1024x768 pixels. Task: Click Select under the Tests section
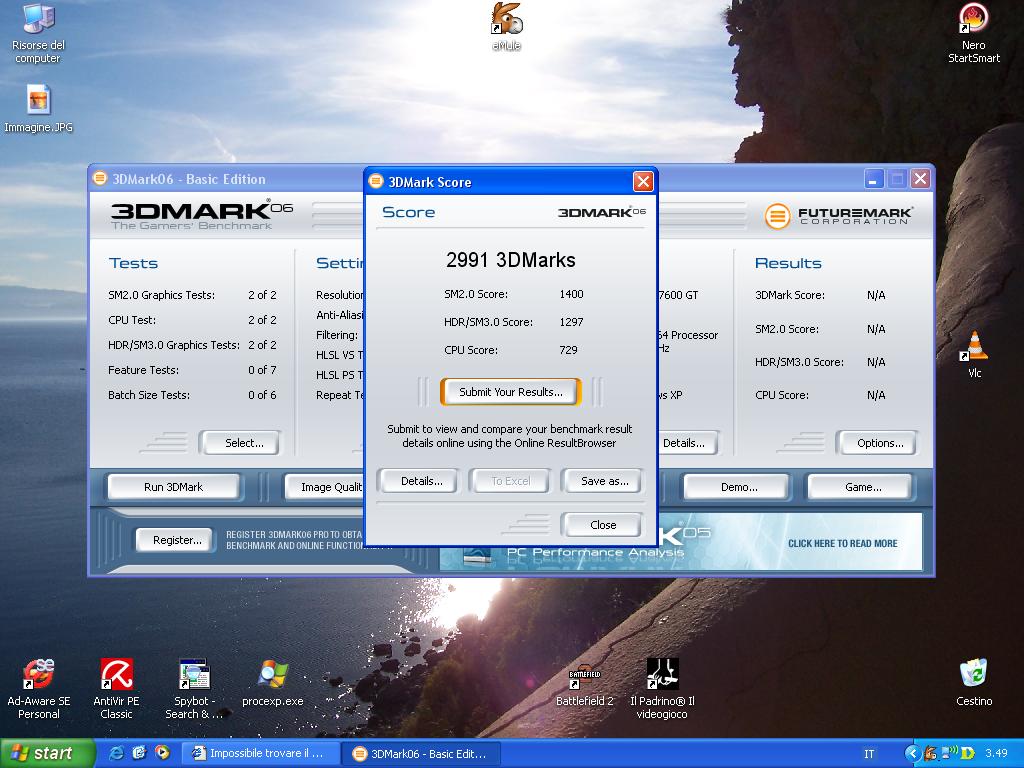click(241, 443)
